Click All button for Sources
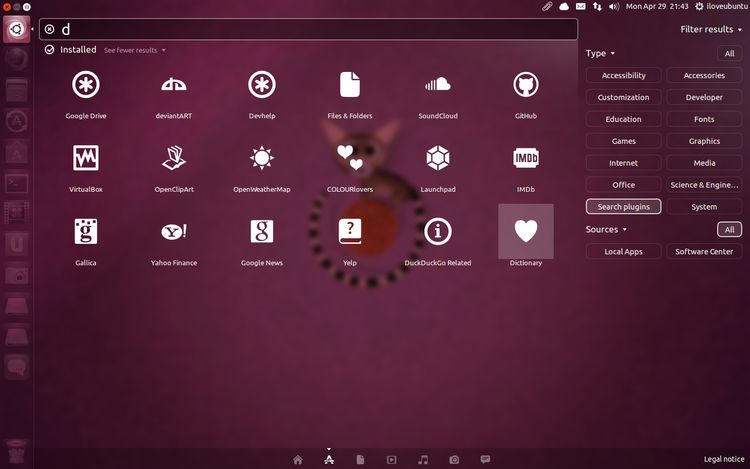Screen dimensions: 750x469 (729, 229)
